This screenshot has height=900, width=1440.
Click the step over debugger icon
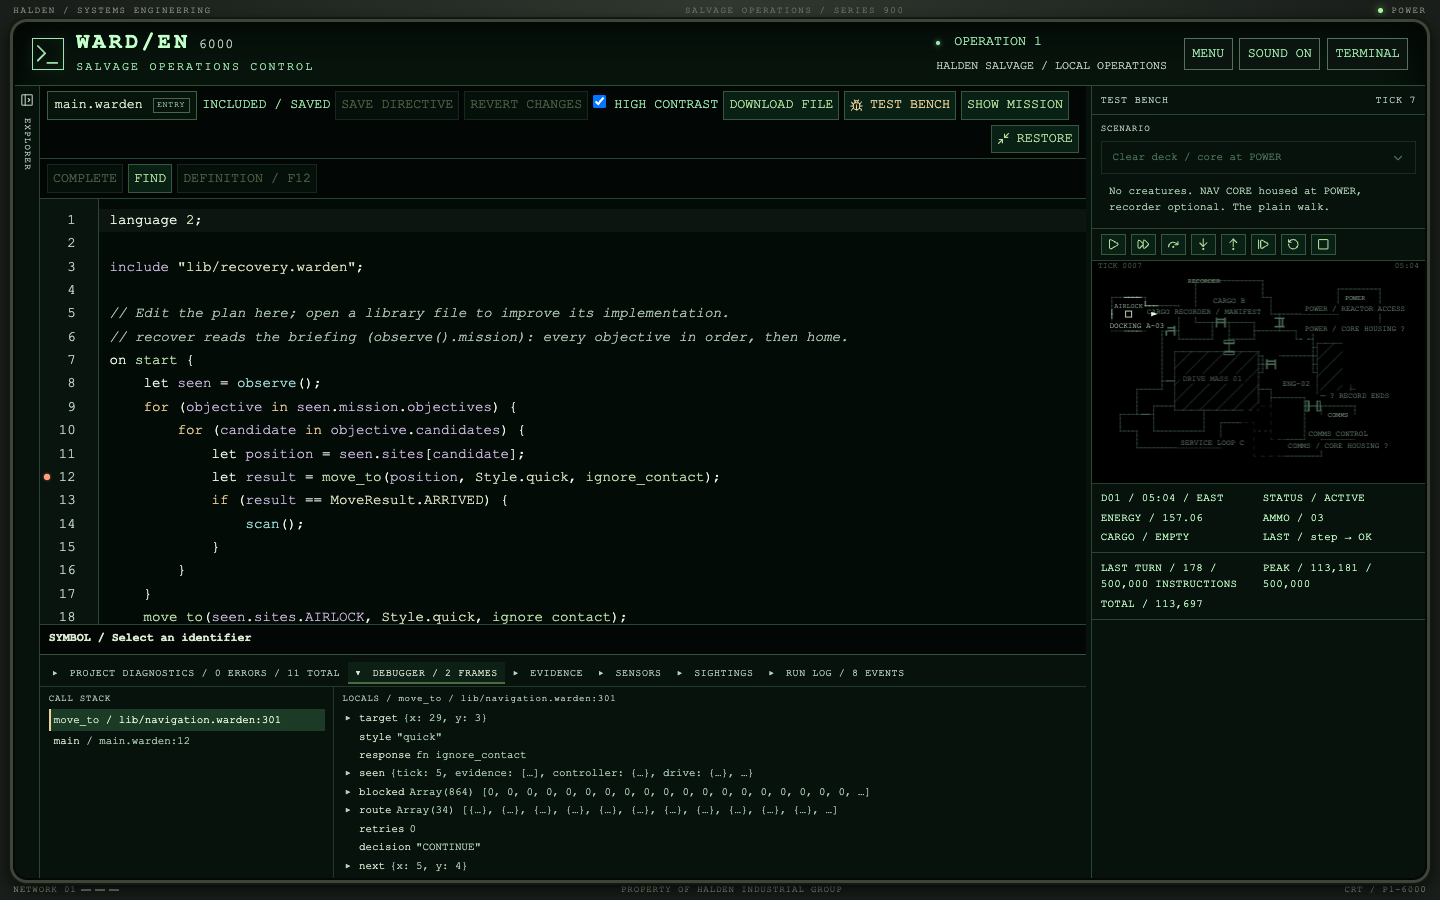pos(1173,244)
